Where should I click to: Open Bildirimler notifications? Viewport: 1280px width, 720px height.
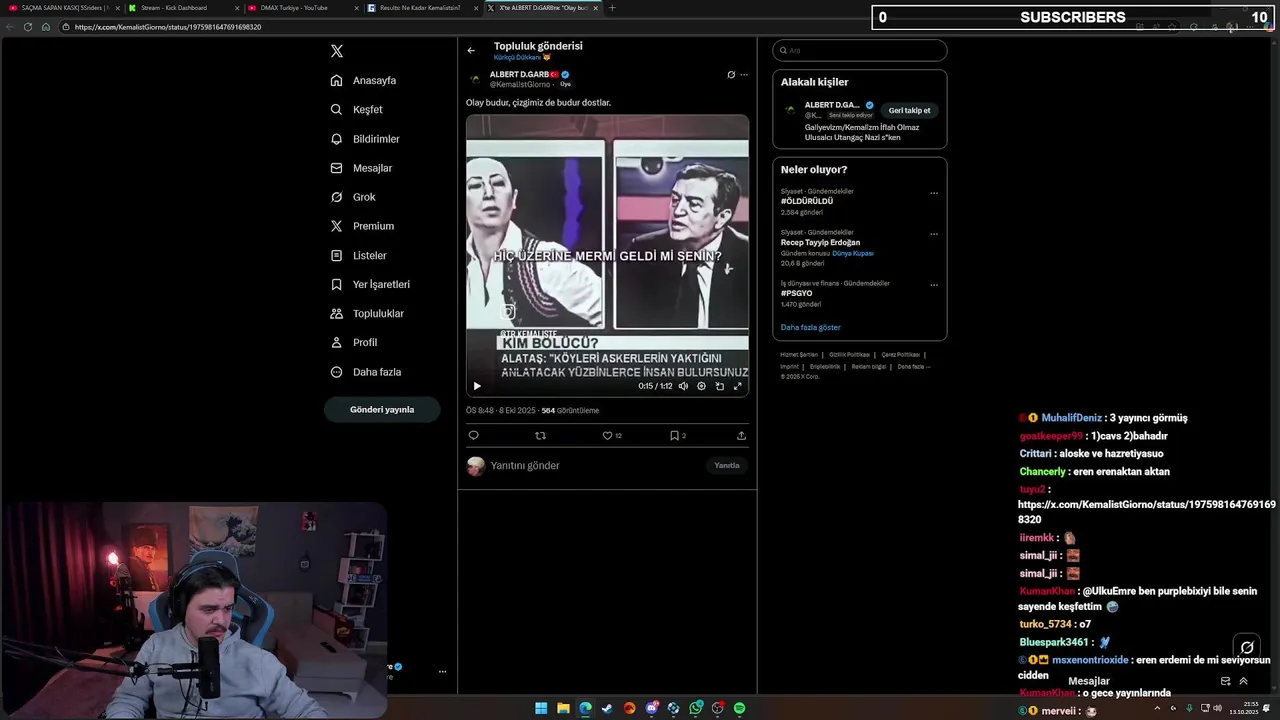click(x=365, y=139)
